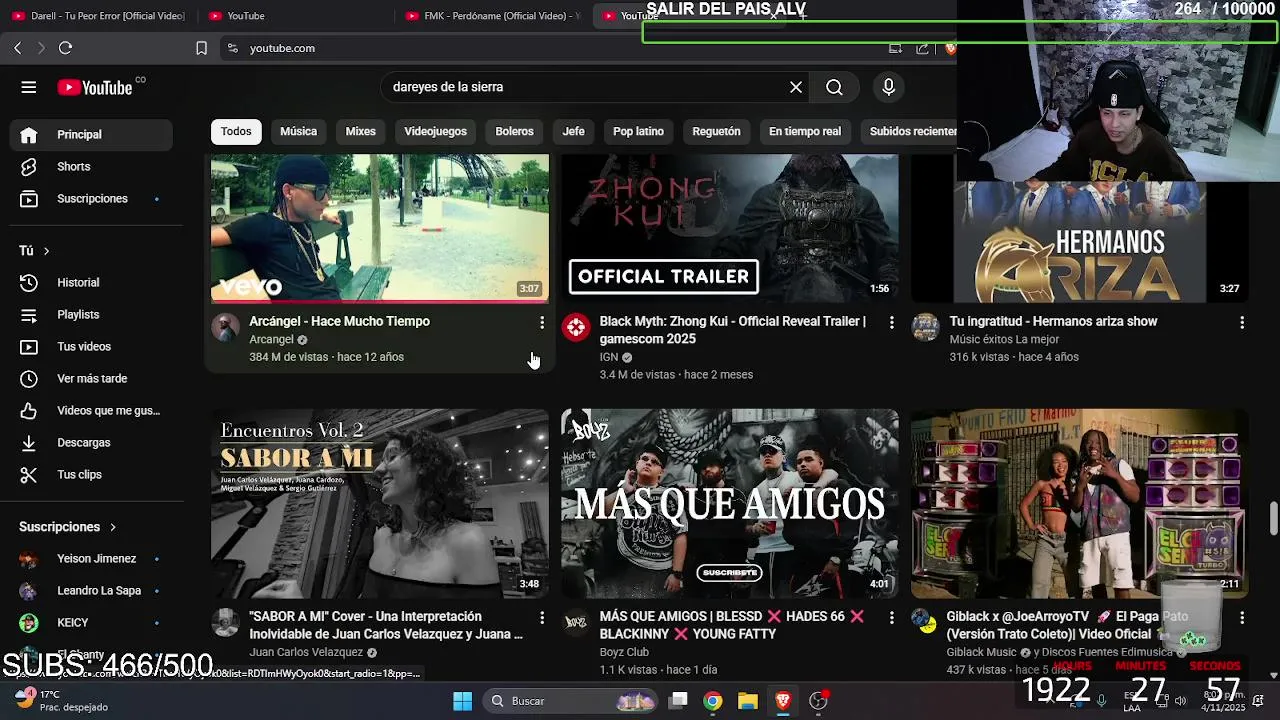Click the magnifier search button
Screen dimensions: 1280x720
(834, 87)
